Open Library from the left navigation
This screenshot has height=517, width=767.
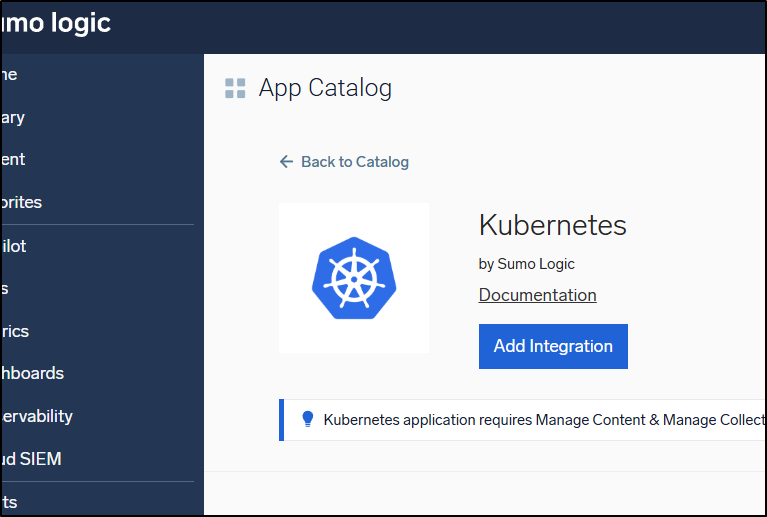click(x=13, y=117)
